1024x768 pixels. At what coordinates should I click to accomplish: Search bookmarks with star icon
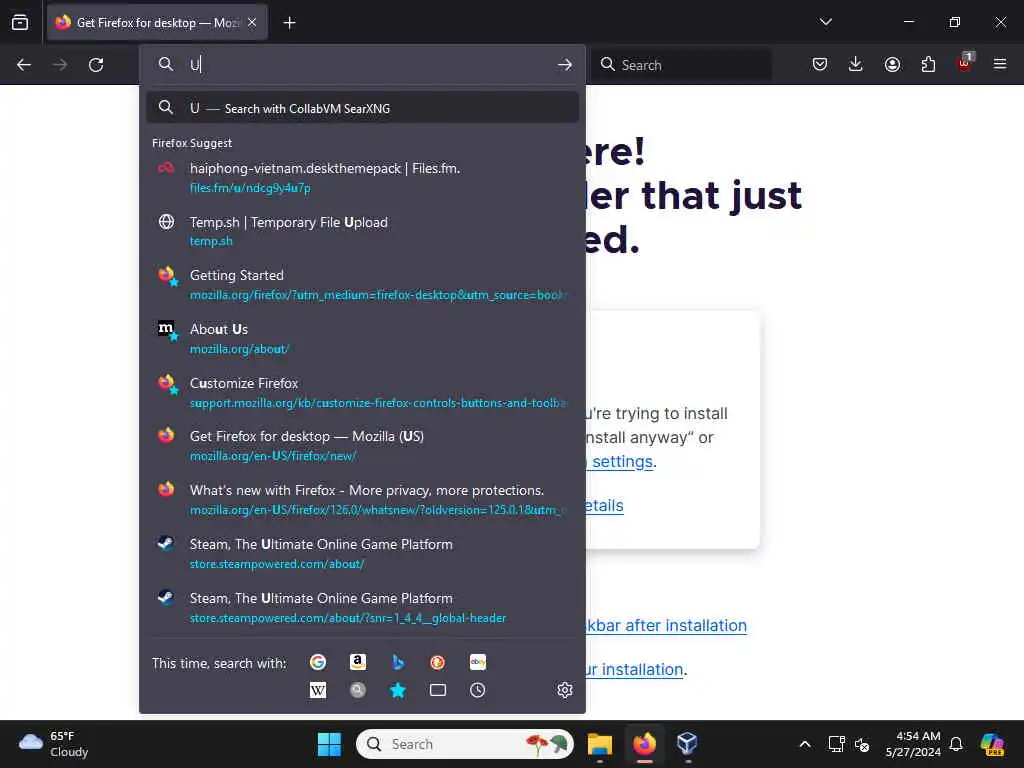click(398, 690)
